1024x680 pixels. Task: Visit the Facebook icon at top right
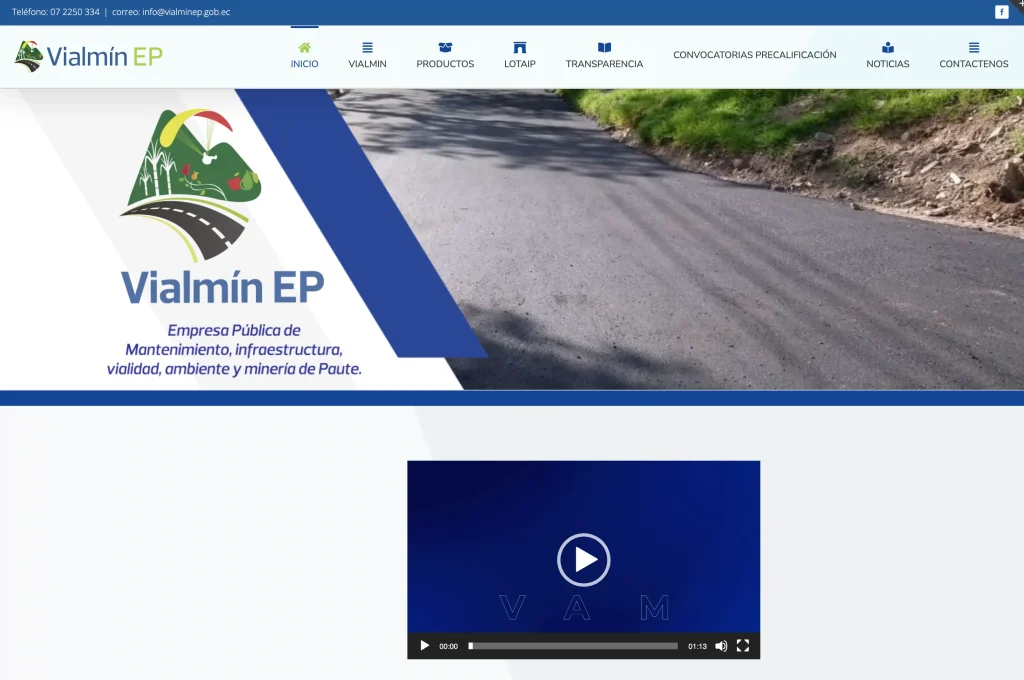point(1002,11)
